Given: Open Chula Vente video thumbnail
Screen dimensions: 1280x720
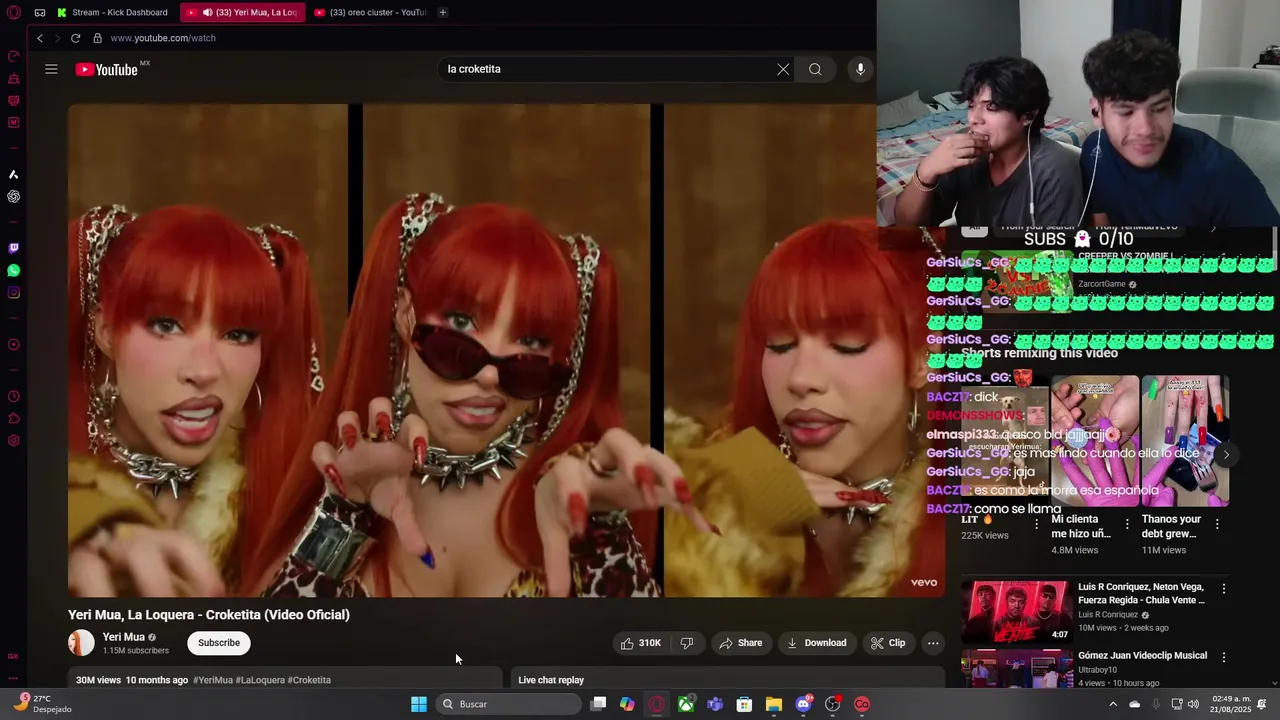Looking at the screenshot, I should [x=1016, y=611].
